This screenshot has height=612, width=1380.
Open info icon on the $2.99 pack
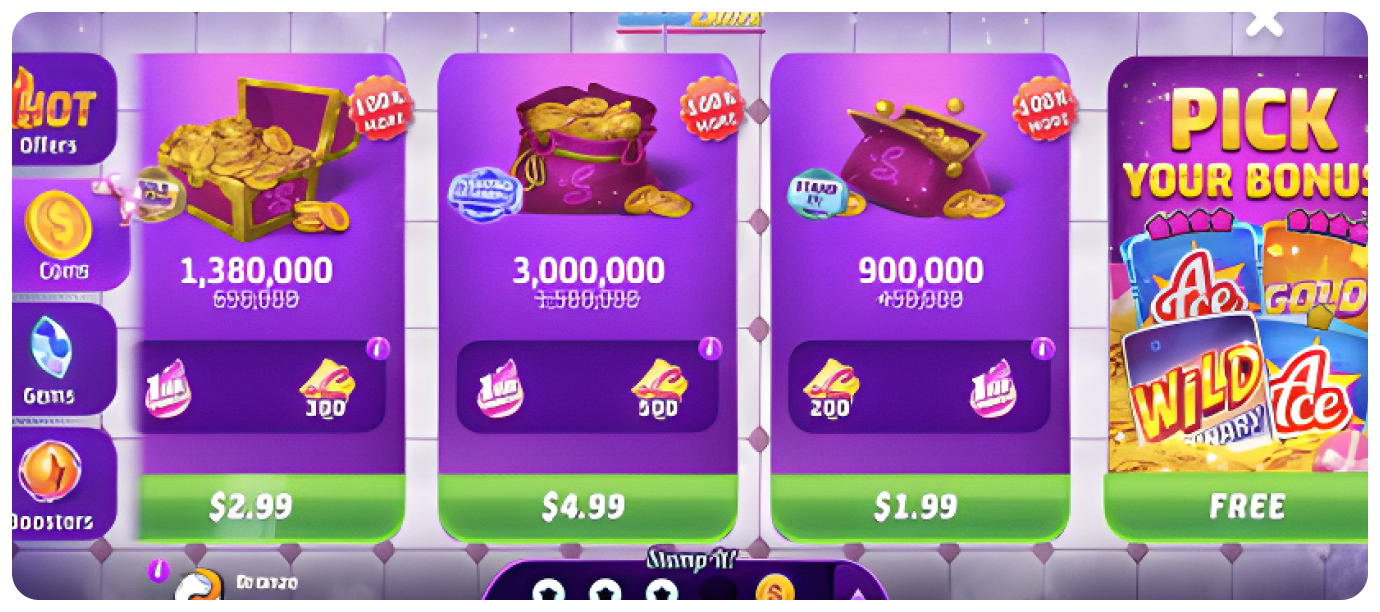pyautogui.click(x=378, y=348)
